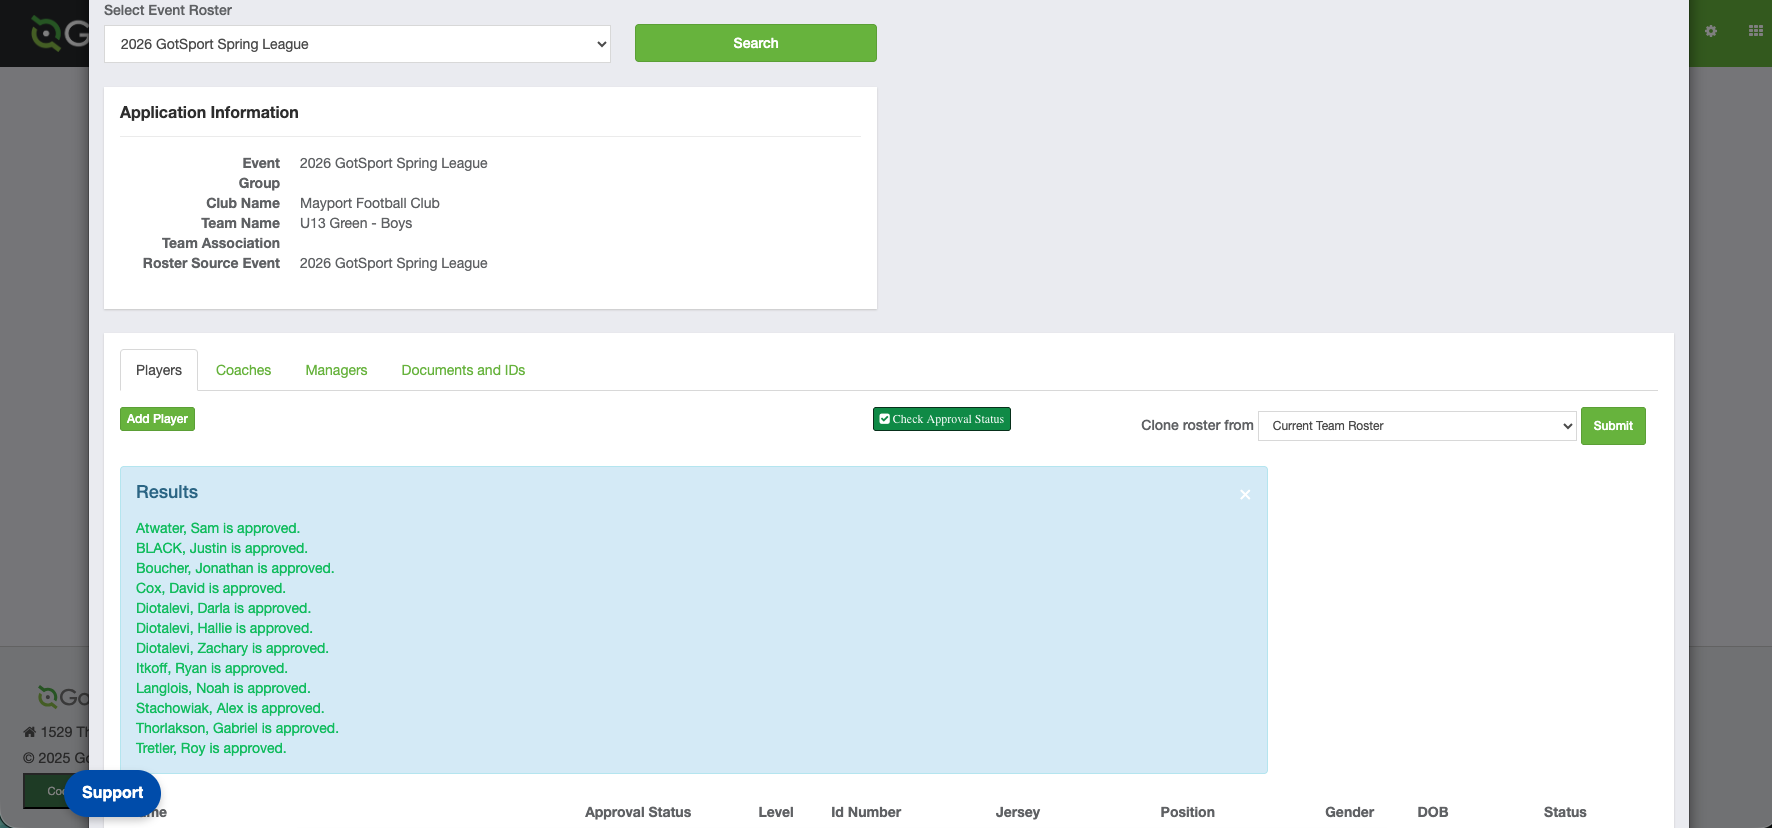Open the Select Event Roster dropdown
Image resolution: width=1772 pixels, height=828 pixels.
(357, 44)
